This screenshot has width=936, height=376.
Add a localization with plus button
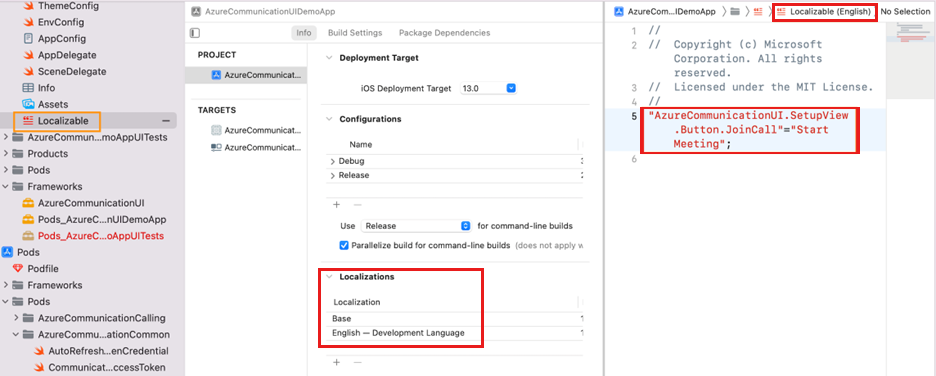(x=336, y=362)
